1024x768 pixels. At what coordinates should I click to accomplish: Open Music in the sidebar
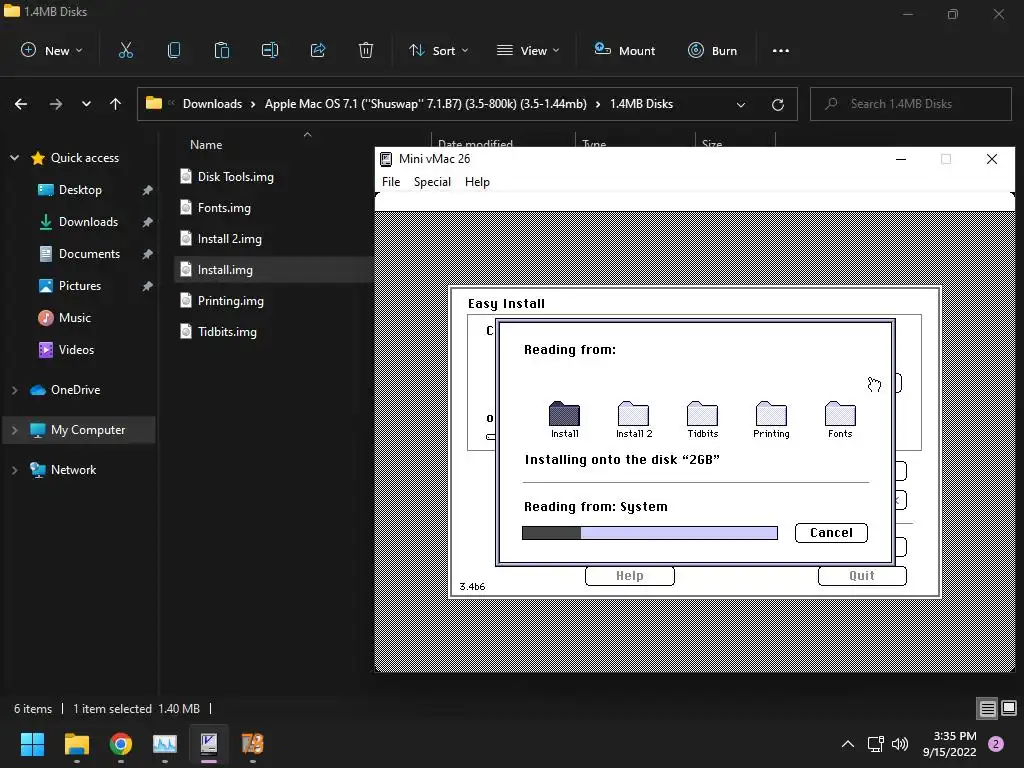(74, 318)
